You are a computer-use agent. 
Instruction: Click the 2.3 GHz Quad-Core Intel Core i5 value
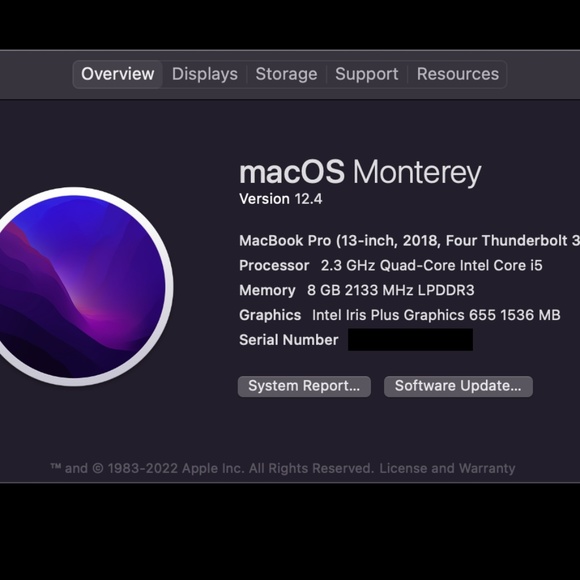pos(431,266)
